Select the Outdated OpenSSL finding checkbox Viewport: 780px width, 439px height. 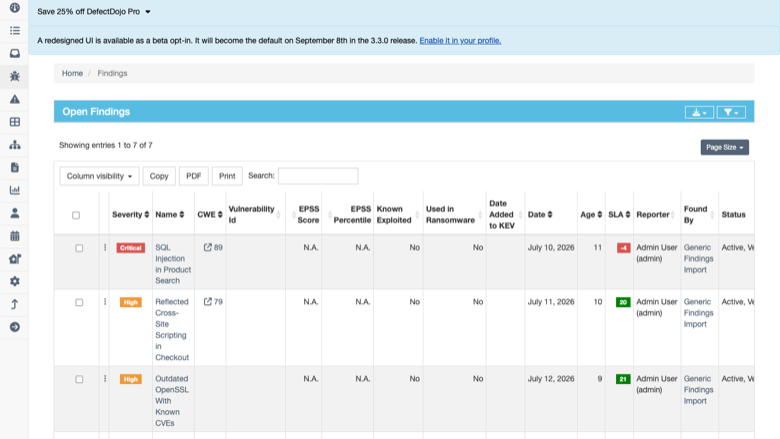pos(79,379)
